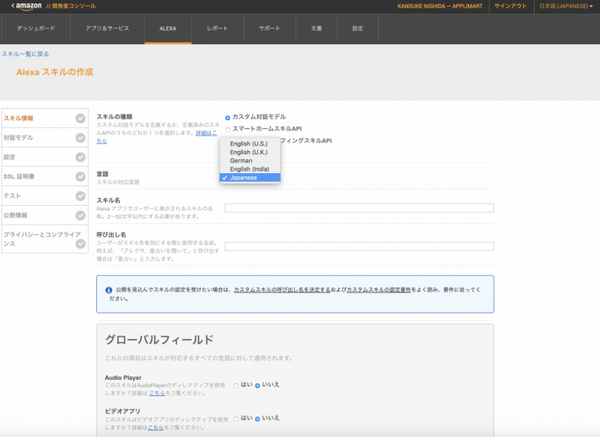Switch to the レポート tab
600x437 pixels.
pos(217,29)
